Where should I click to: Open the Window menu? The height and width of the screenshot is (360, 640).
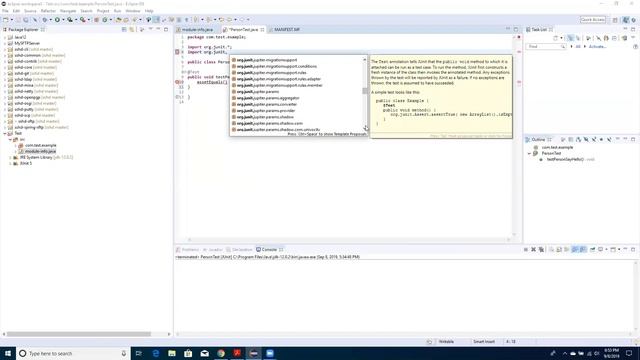click(133, 11)
